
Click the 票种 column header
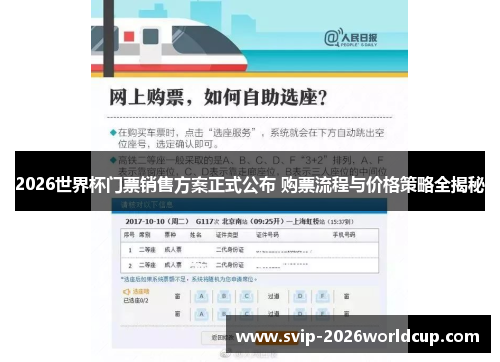pyautogui.click(x=170, y=235)
